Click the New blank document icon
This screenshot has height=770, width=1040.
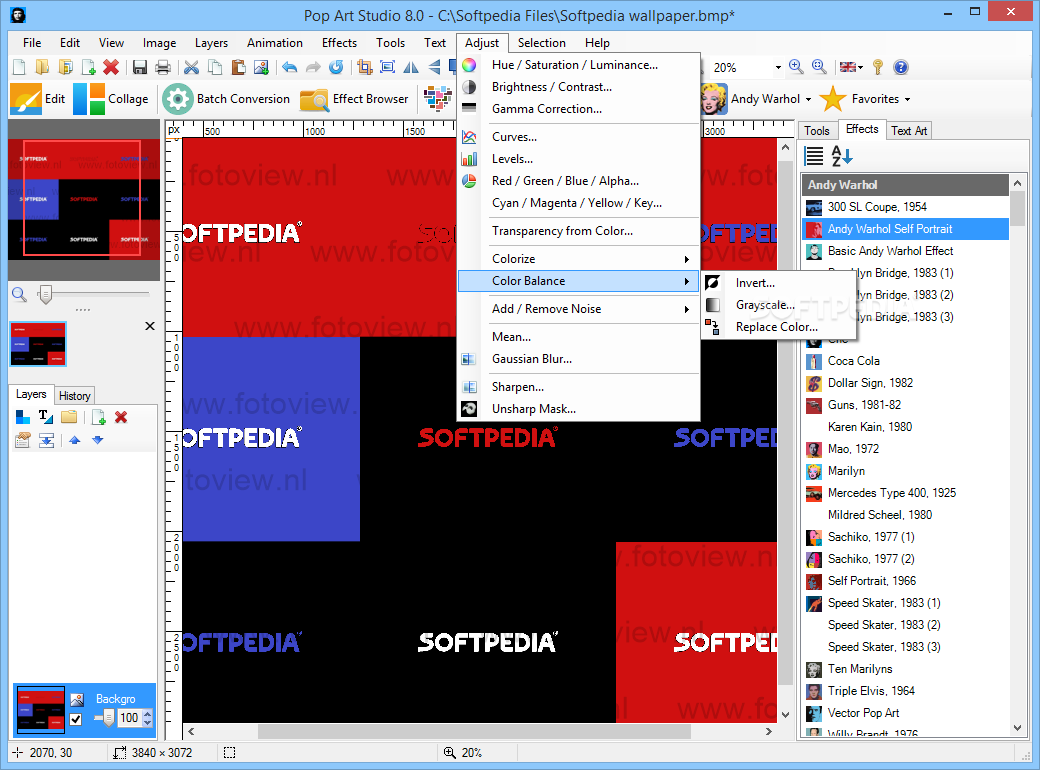click(19, 67)
